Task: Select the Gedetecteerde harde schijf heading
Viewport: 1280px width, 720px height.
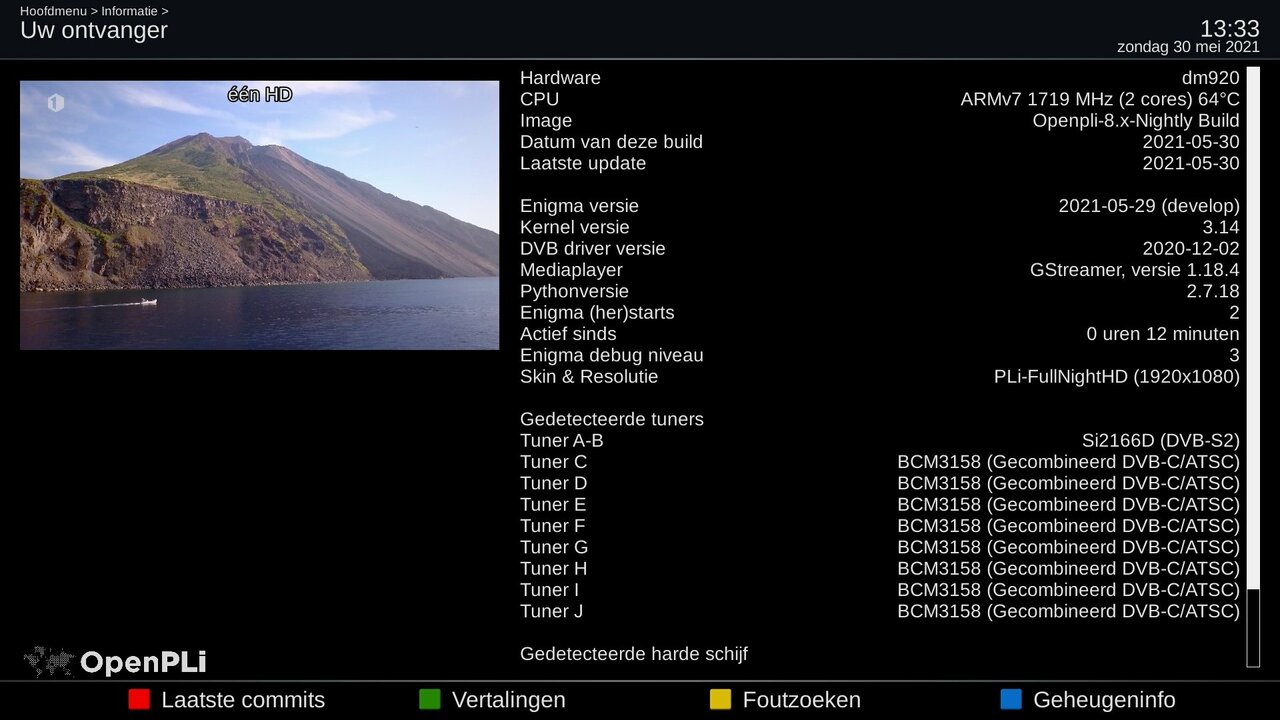Action: click(633, 654)
